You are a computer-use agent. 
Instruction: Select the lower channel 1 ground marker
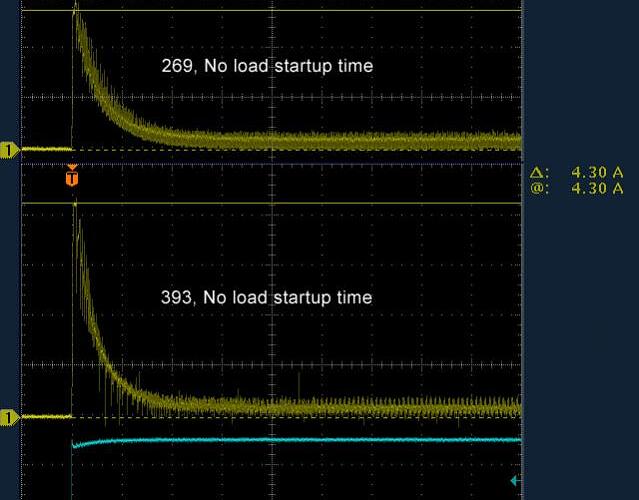pos(9,418)
